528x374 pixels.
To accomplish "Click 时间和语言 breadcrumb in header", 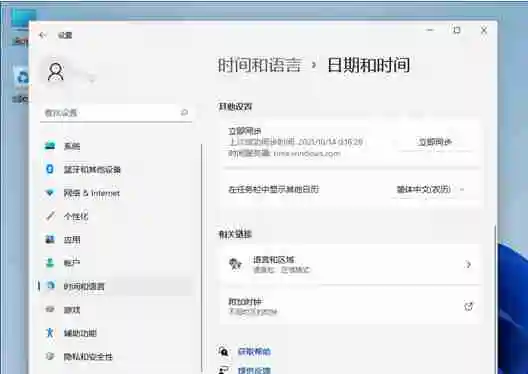I will (259, 65).
